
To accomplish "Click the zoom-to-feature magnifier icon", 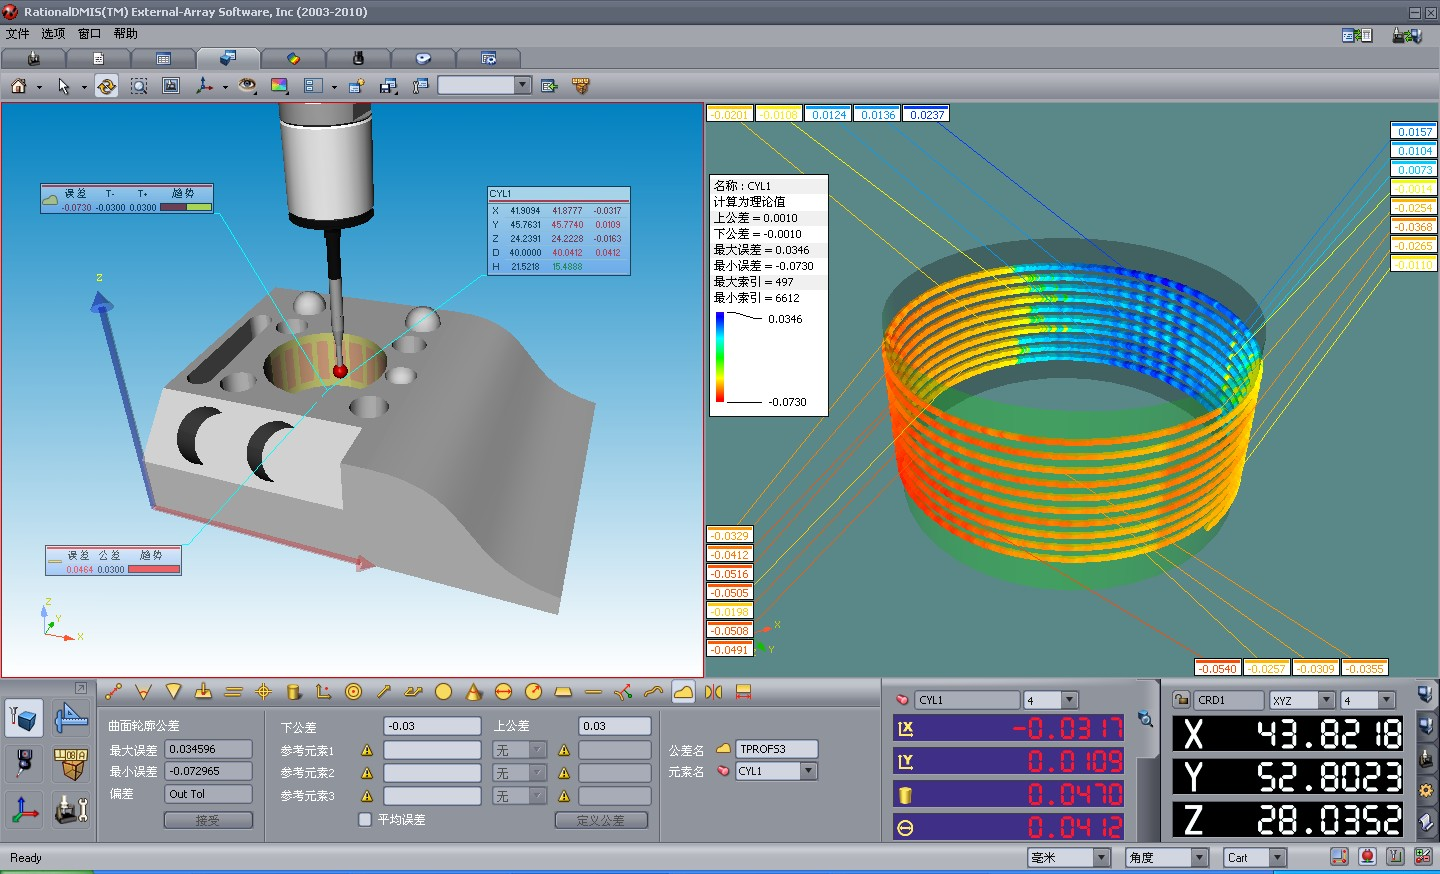I will pos(1145,719).
